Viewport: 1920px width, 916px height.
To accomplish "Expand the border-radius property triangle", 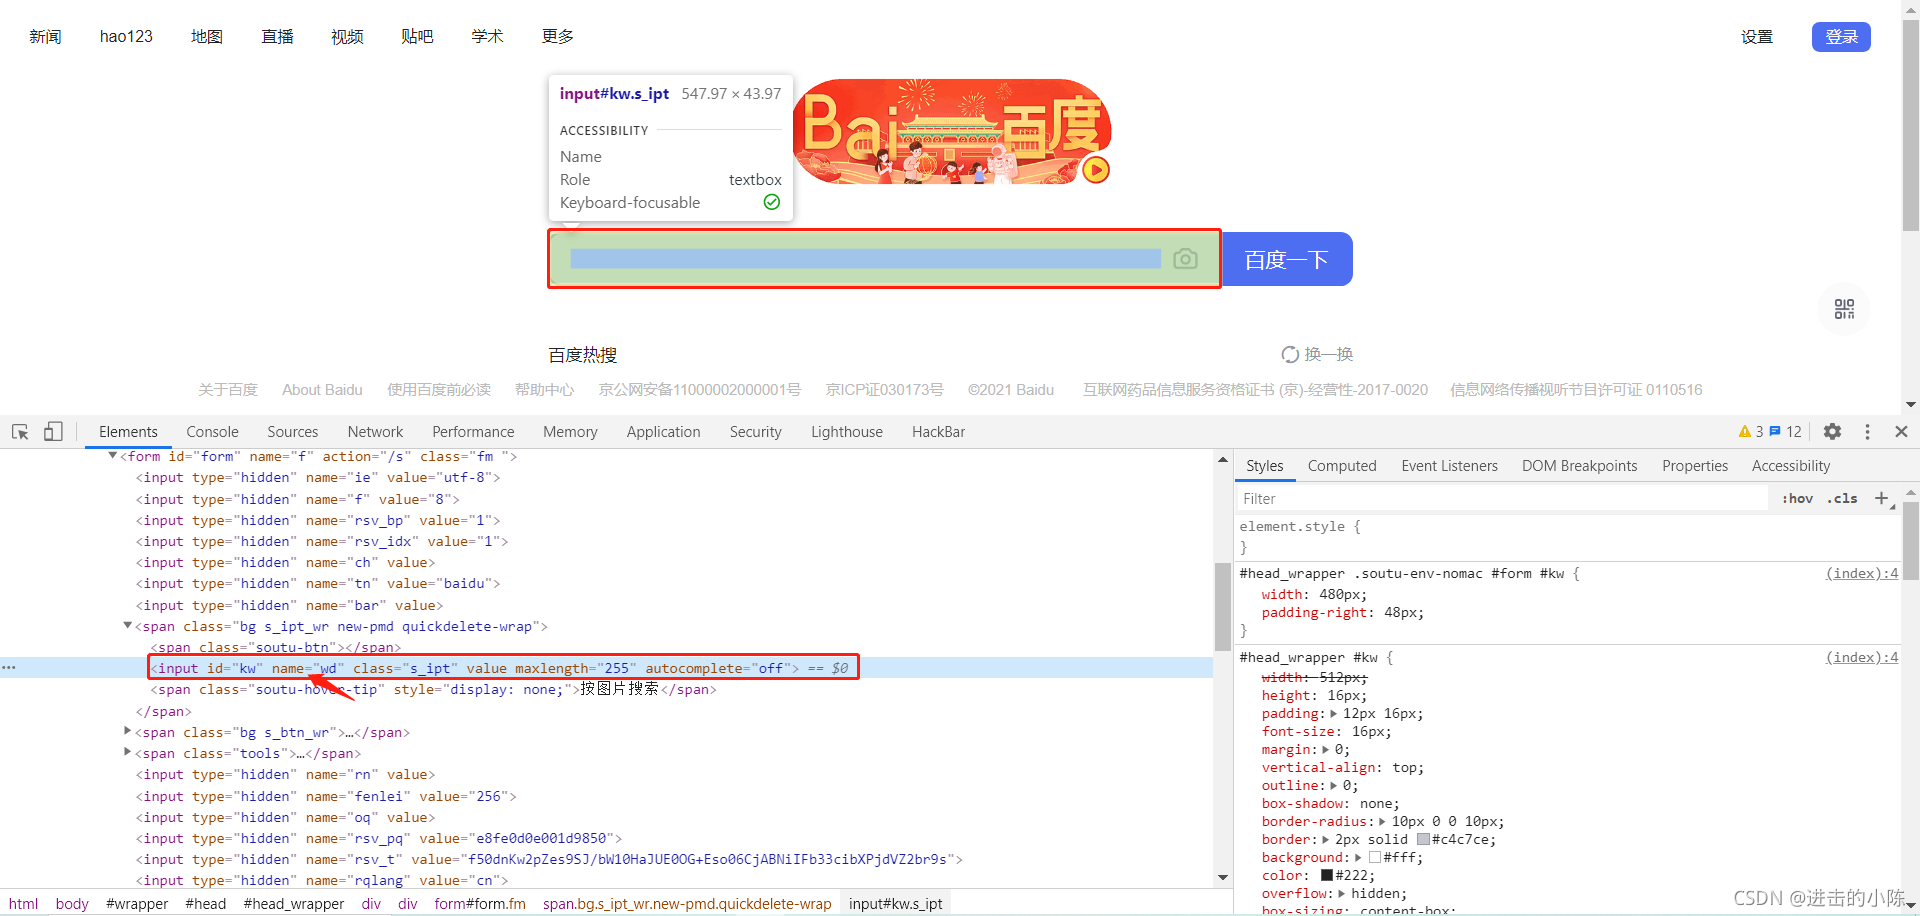I will [1382, 822].
